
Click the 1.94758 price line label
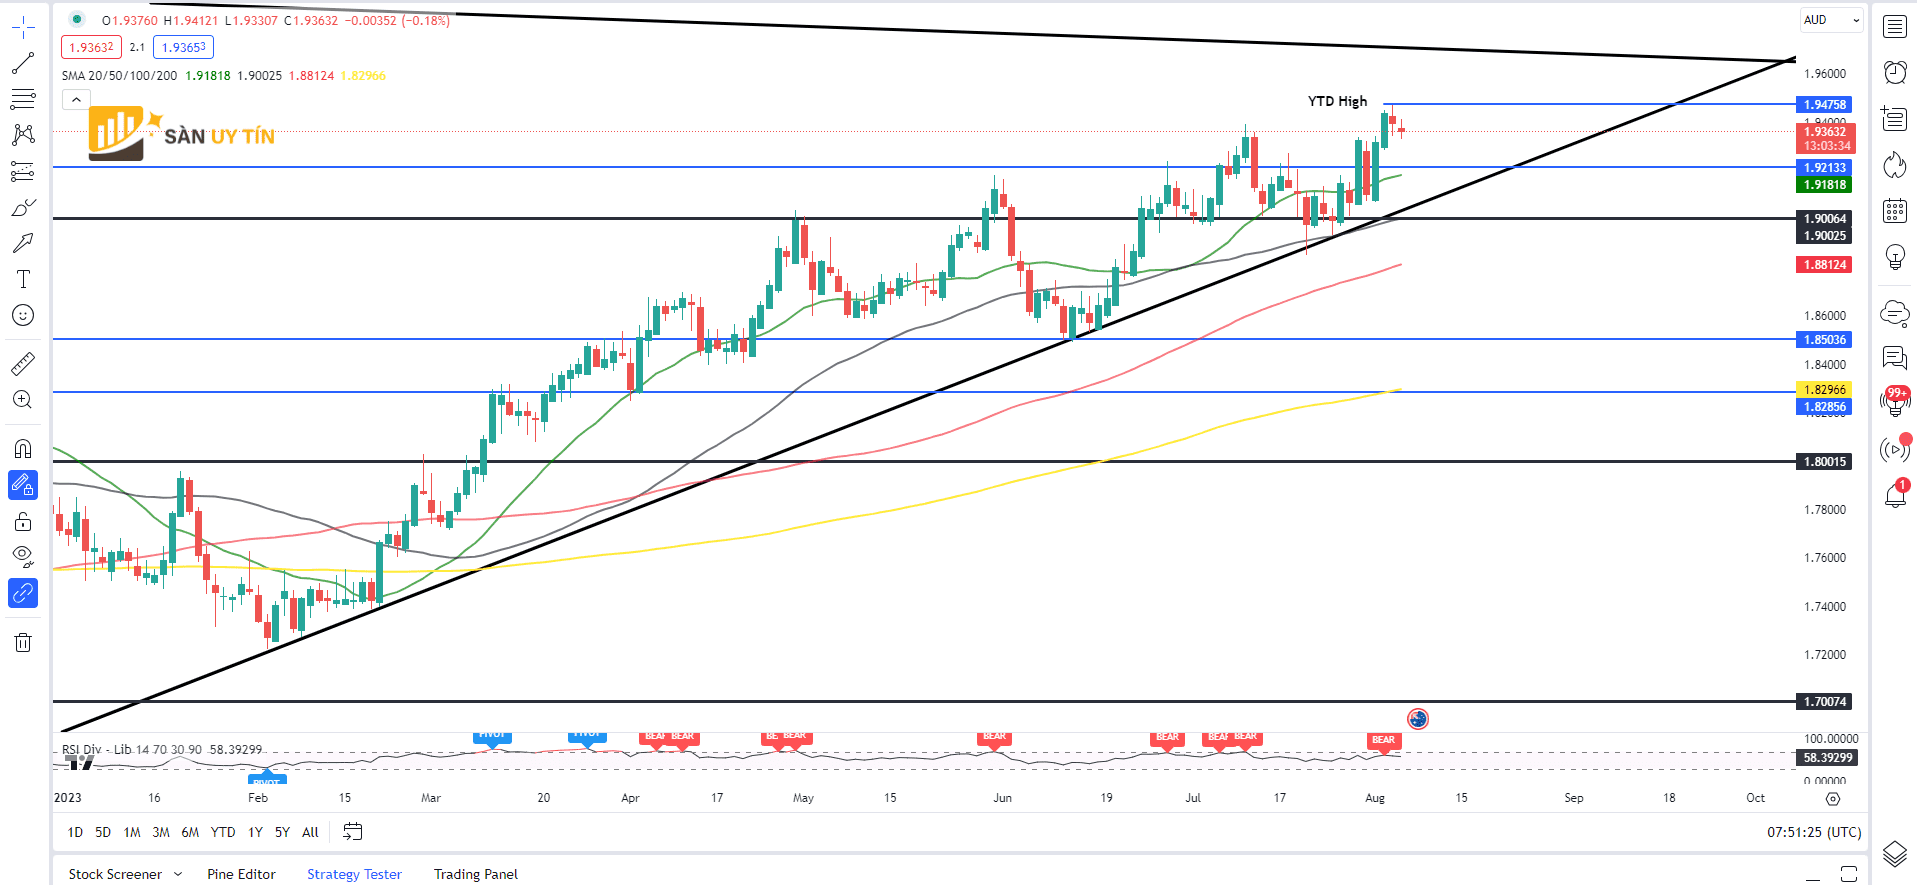(x=1825, y=104)
